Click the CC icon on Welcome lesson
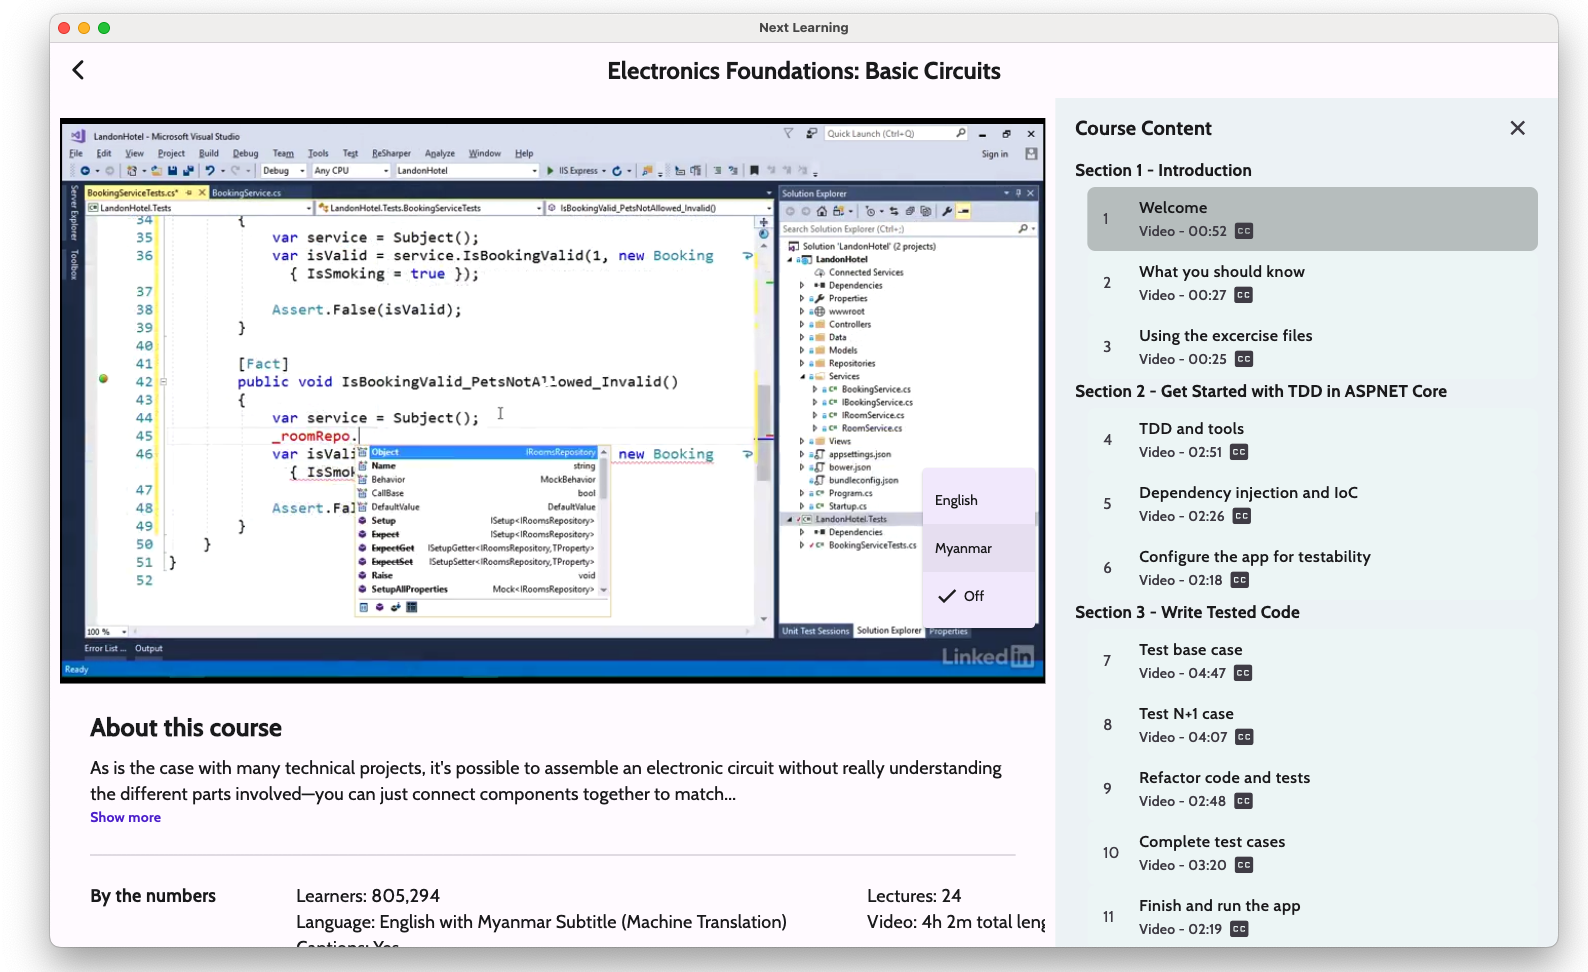The height and width of the screenshot is (972, 1588). point(1243,231)
